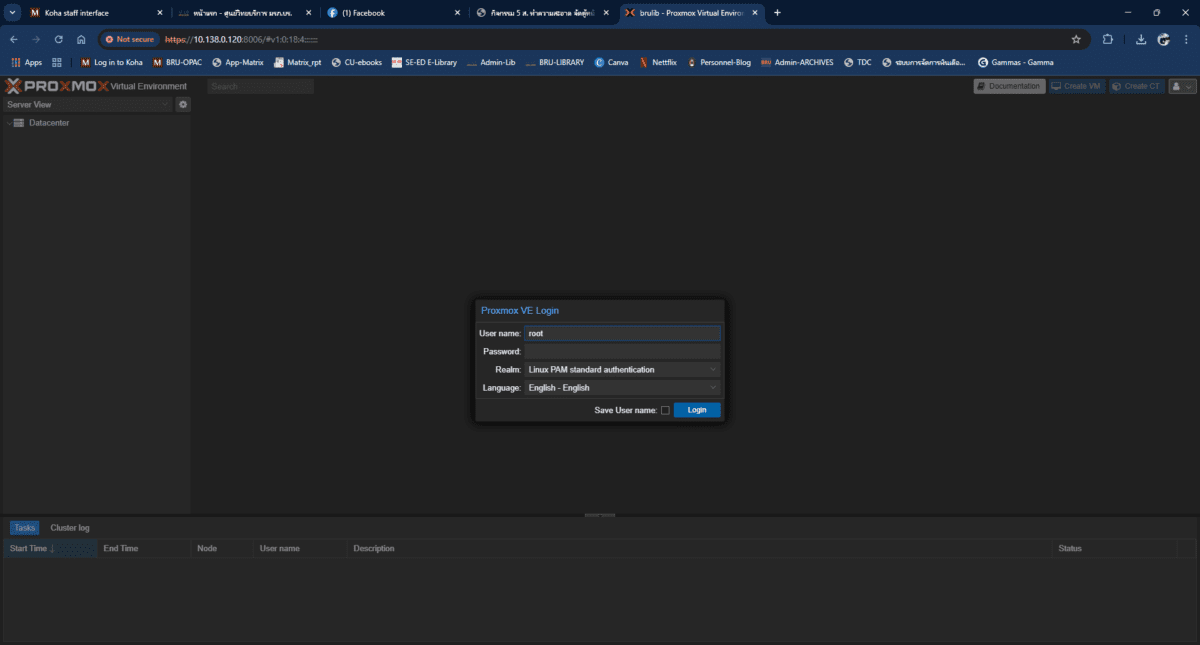
Task: Open the user account menu in header
Action: tap(1182, 86)
